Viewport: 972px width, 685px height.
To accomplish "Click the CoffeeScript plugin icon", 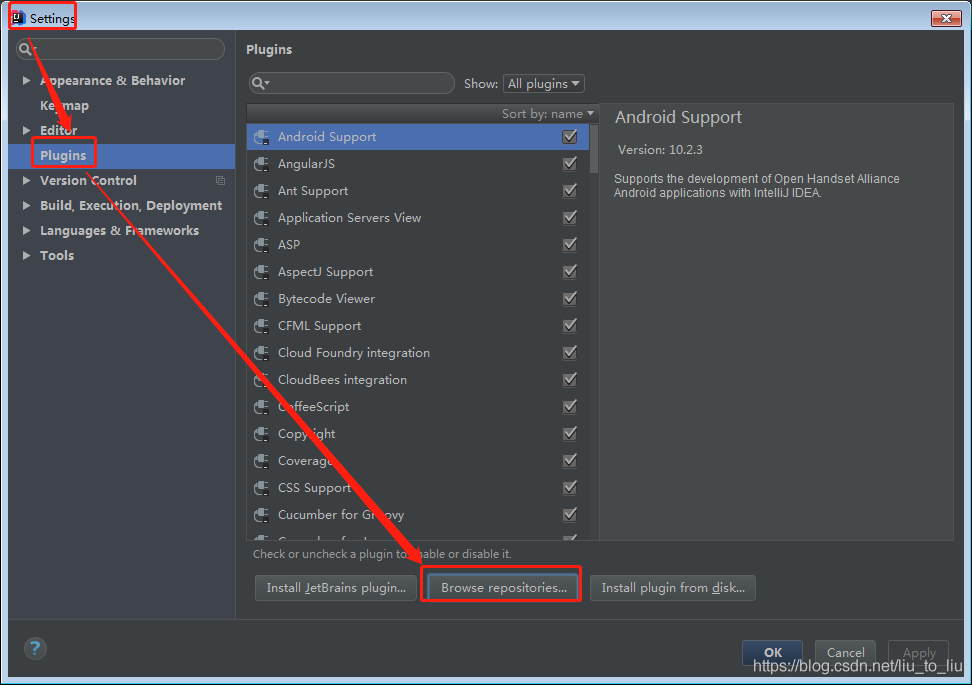I will [x=262, y=407].
